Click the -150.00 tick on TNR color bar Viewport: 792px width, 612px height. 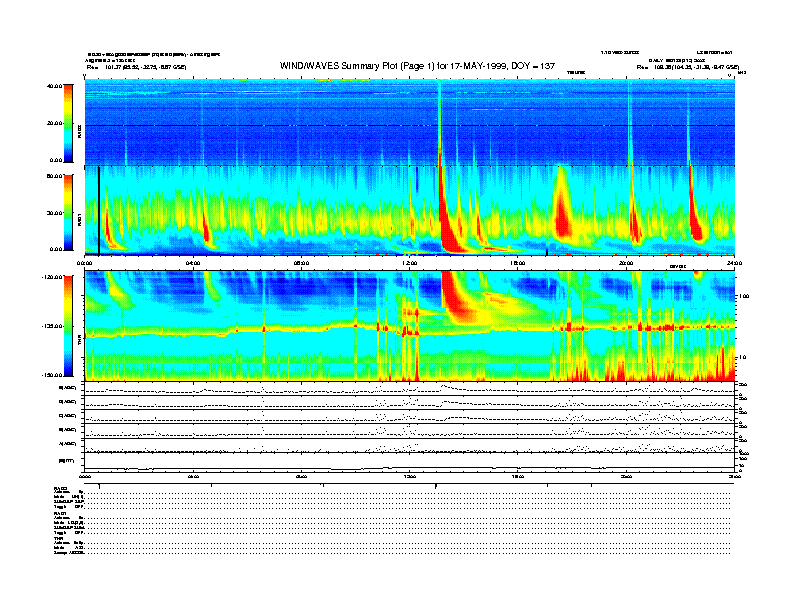tap(52, 375)
